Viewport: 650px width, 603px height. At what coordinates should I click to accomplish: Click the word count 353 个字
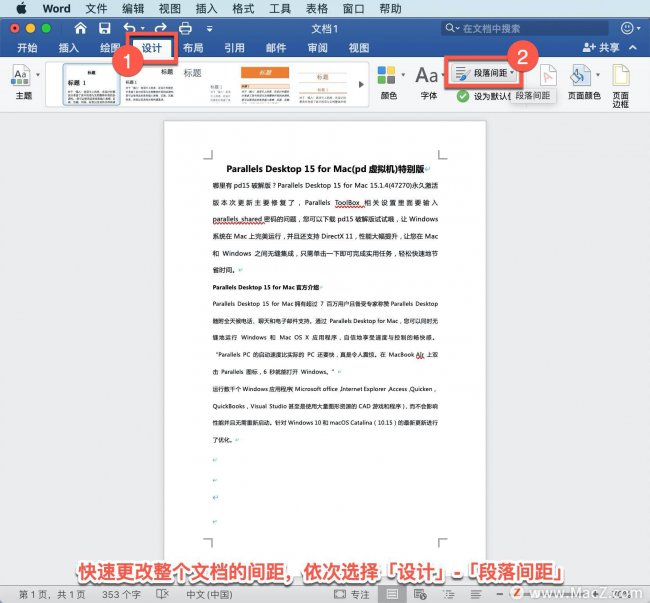pos(121,594)
